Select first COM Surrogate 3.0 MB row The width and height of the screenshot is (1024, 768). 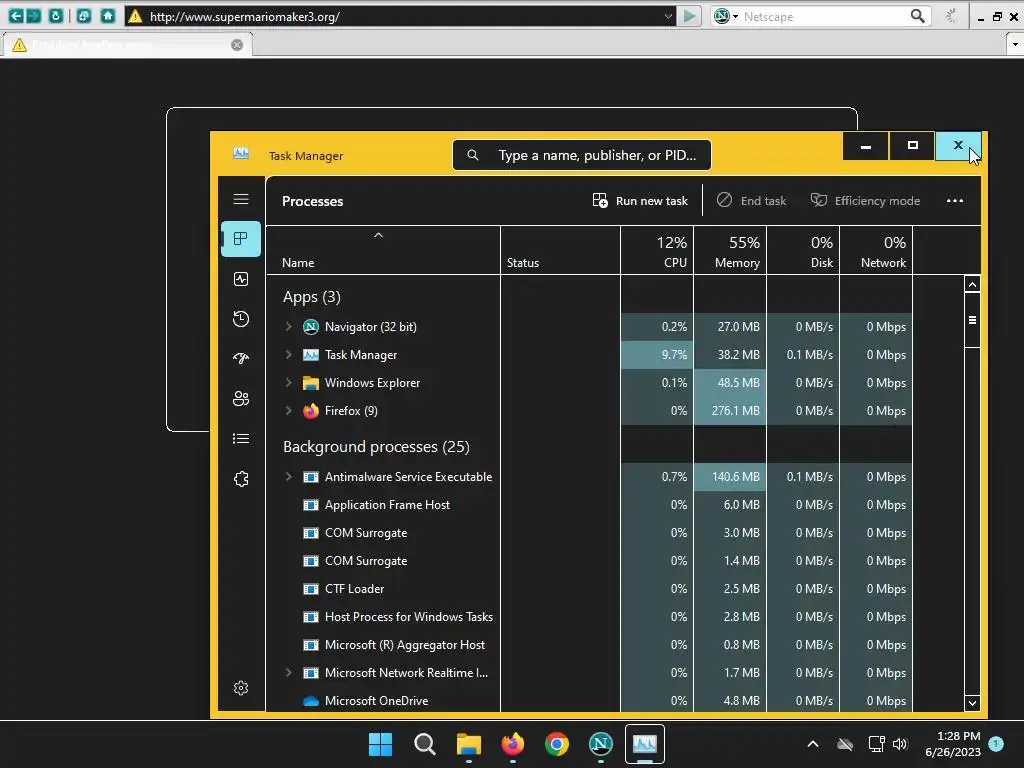(x=590, y=533)
